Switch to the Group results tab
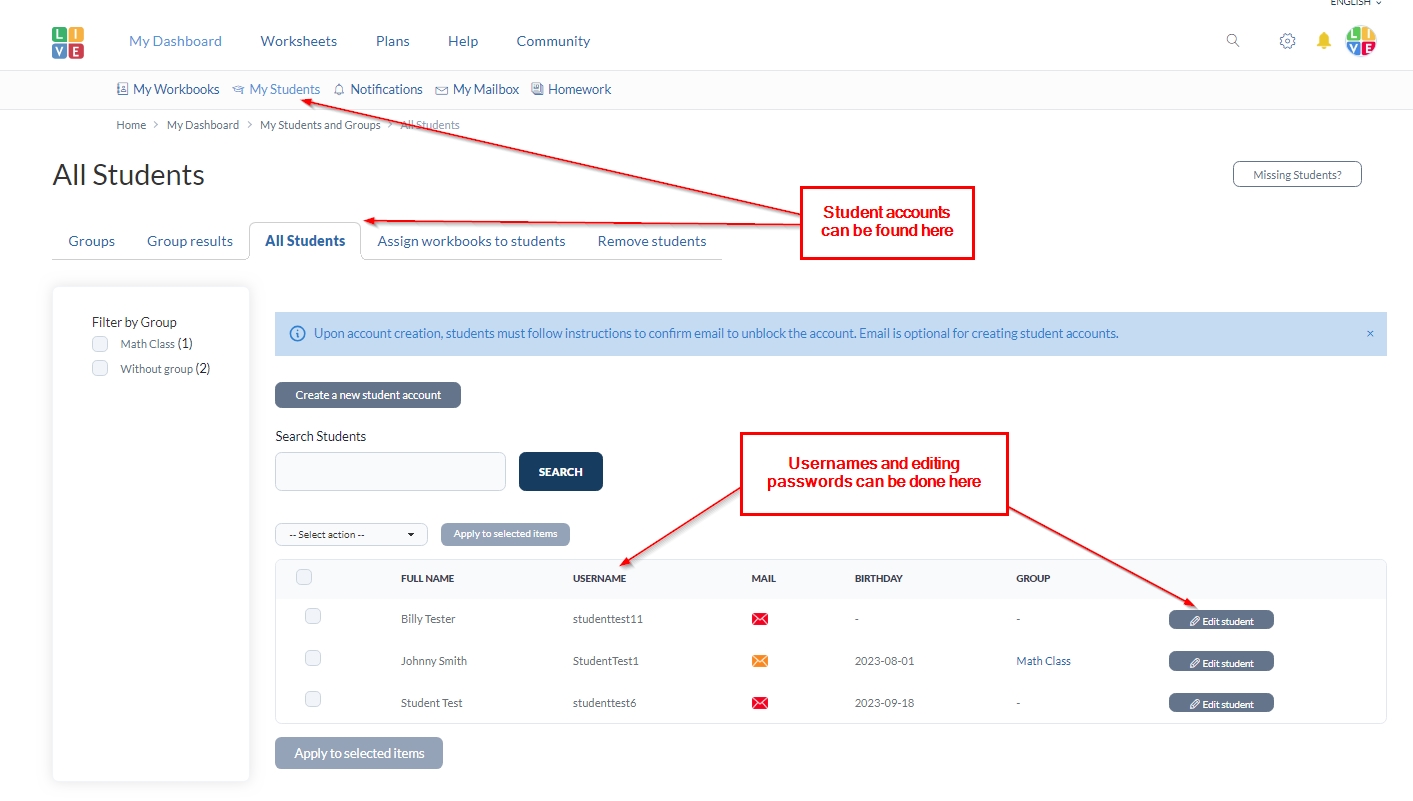 coord(190,241)
